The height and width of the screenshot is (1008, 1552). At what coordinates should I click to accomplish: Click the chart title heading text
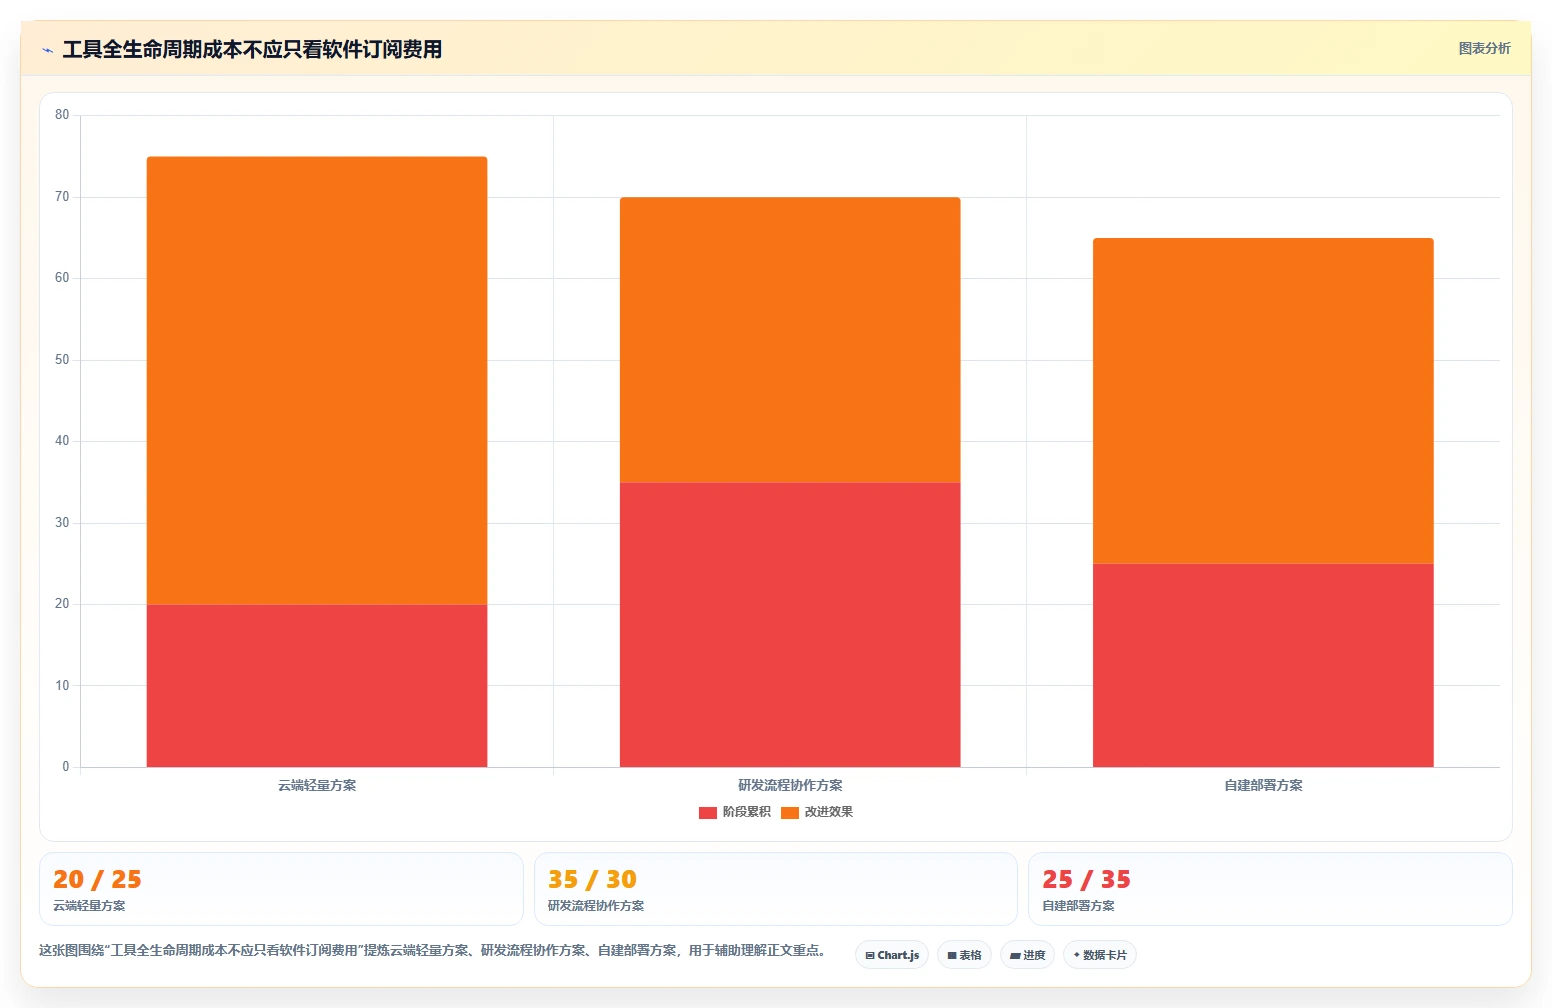coord(252,49)
